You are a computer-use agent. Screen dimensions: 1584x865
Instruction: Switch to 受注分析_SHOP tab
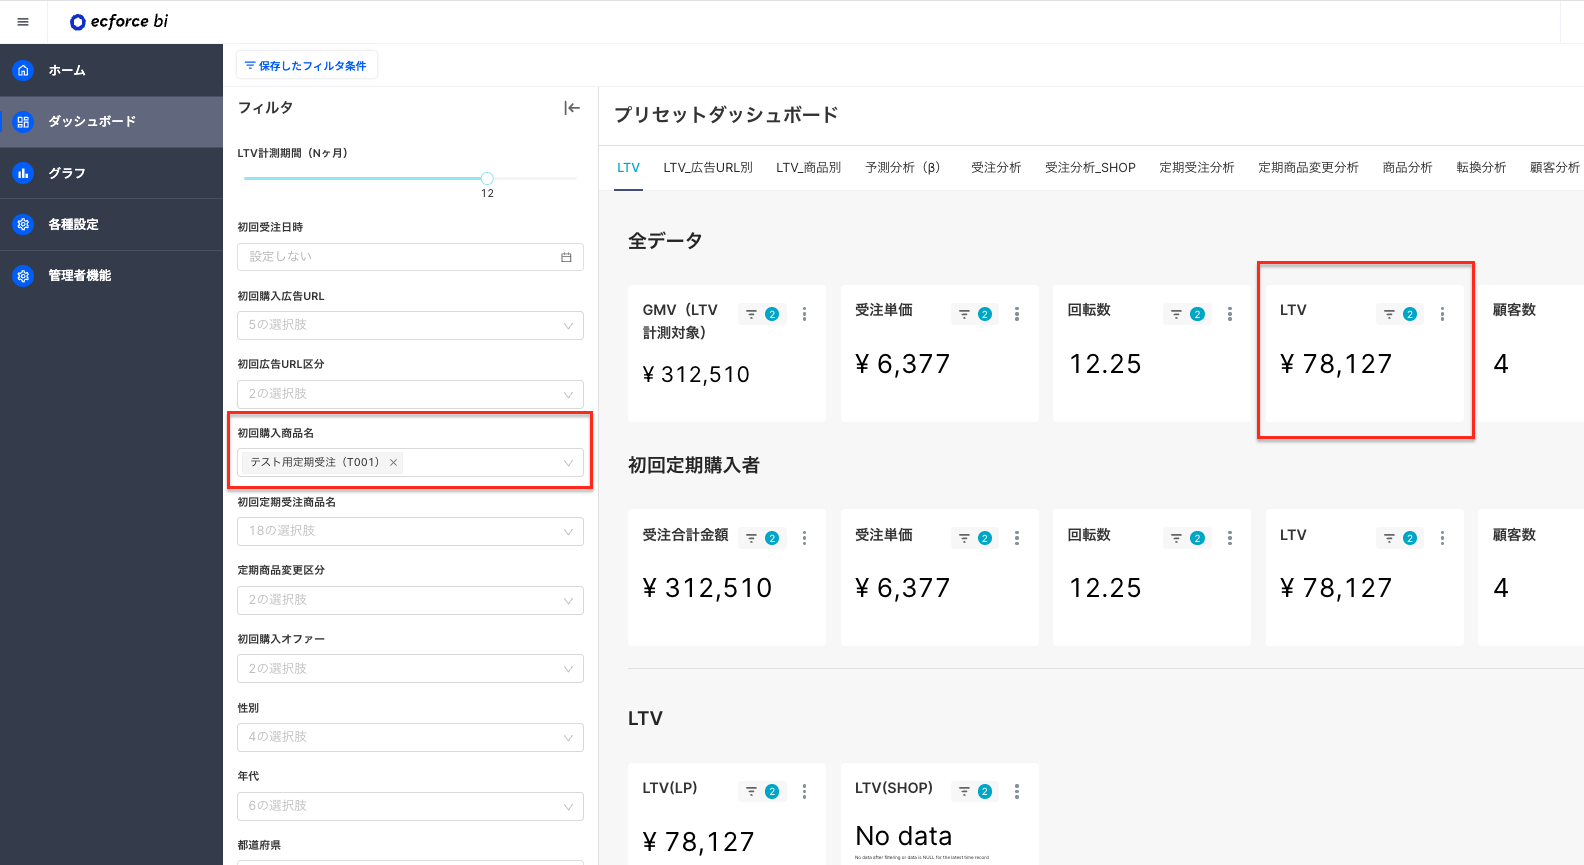[x=1090, y=168]
